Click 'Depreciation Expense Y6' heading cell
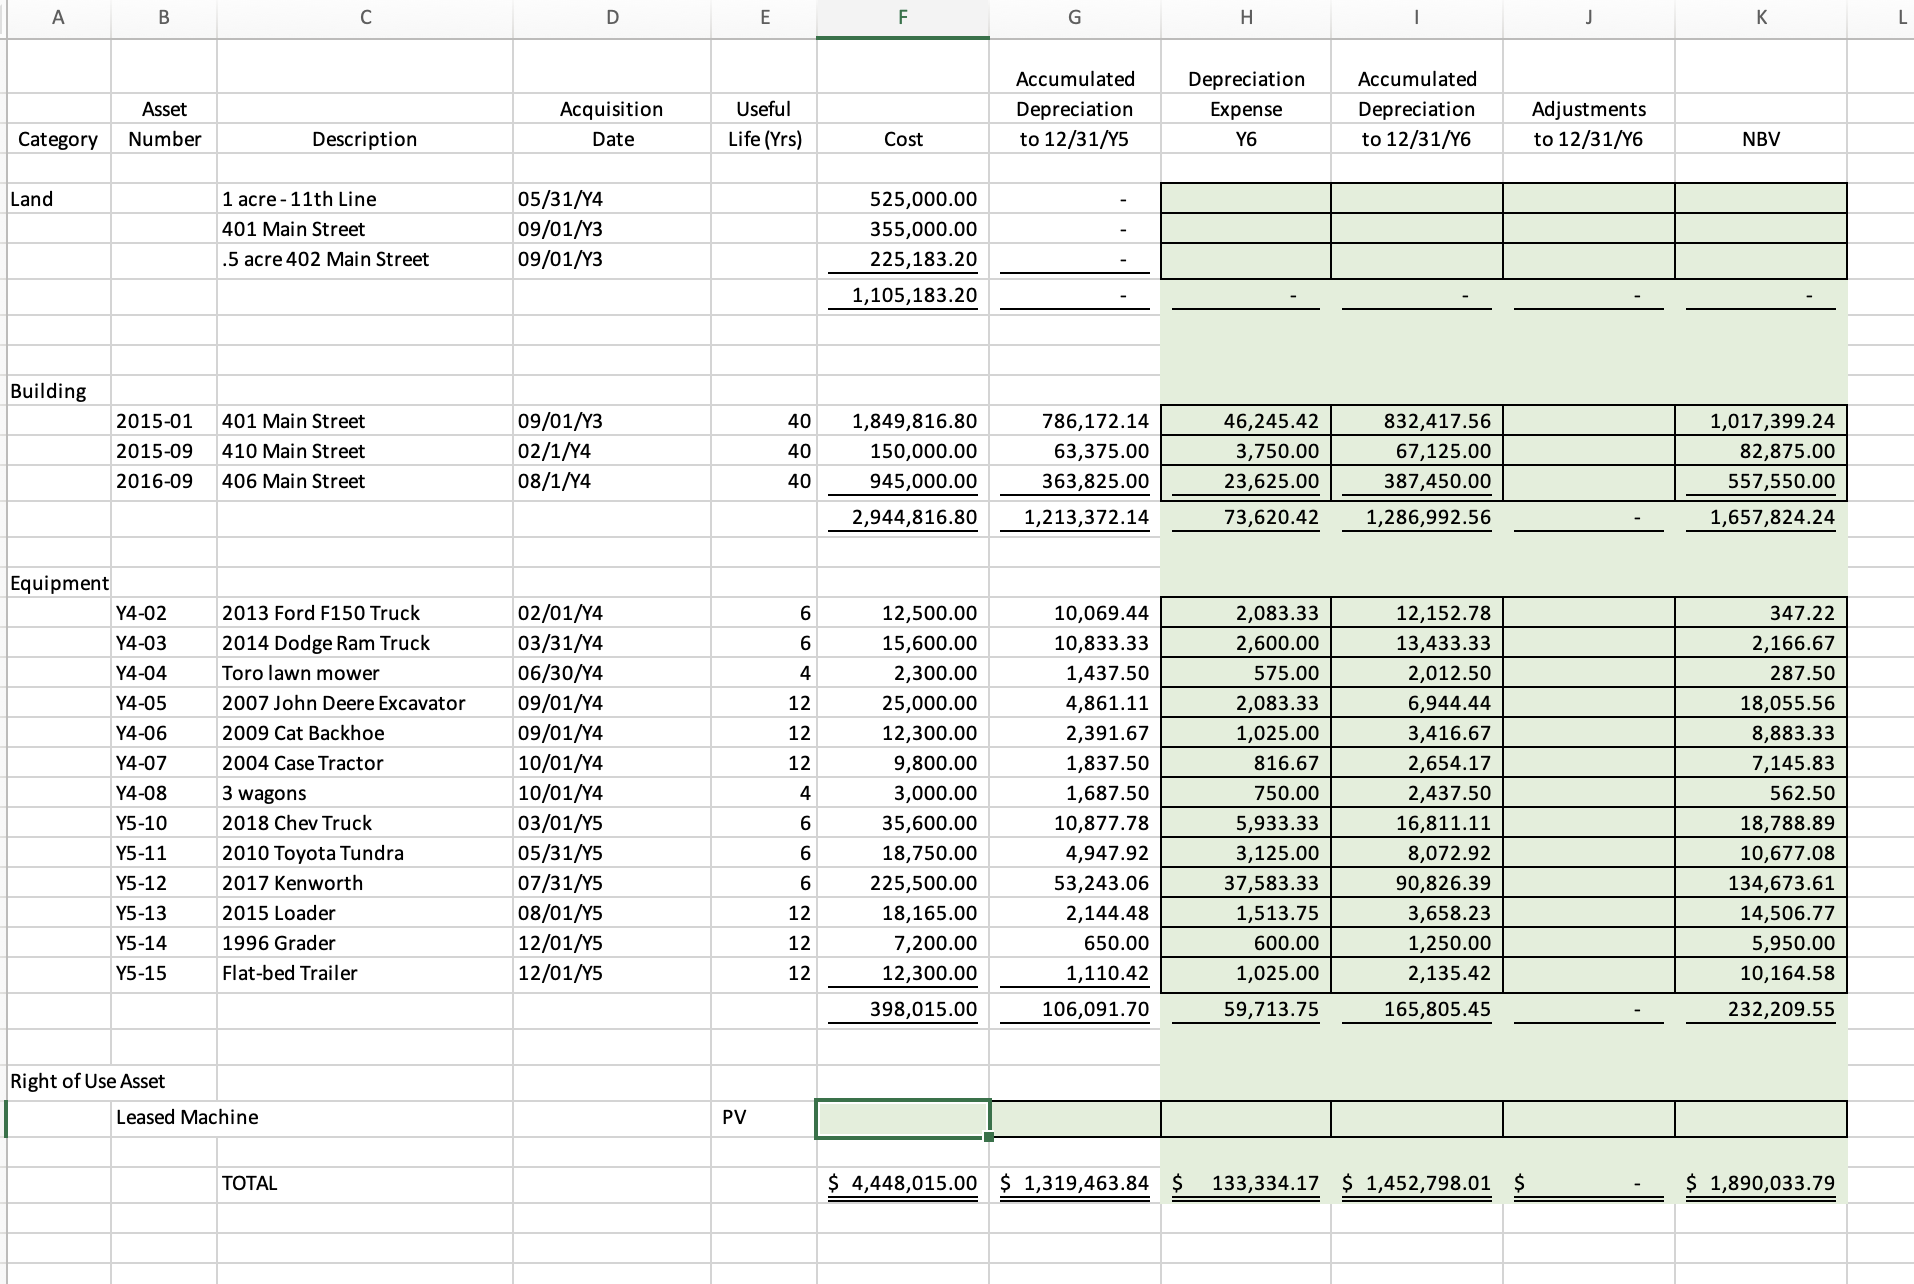The height and width of the screenshot is (1284, 1914). [x=1246, y=109]
